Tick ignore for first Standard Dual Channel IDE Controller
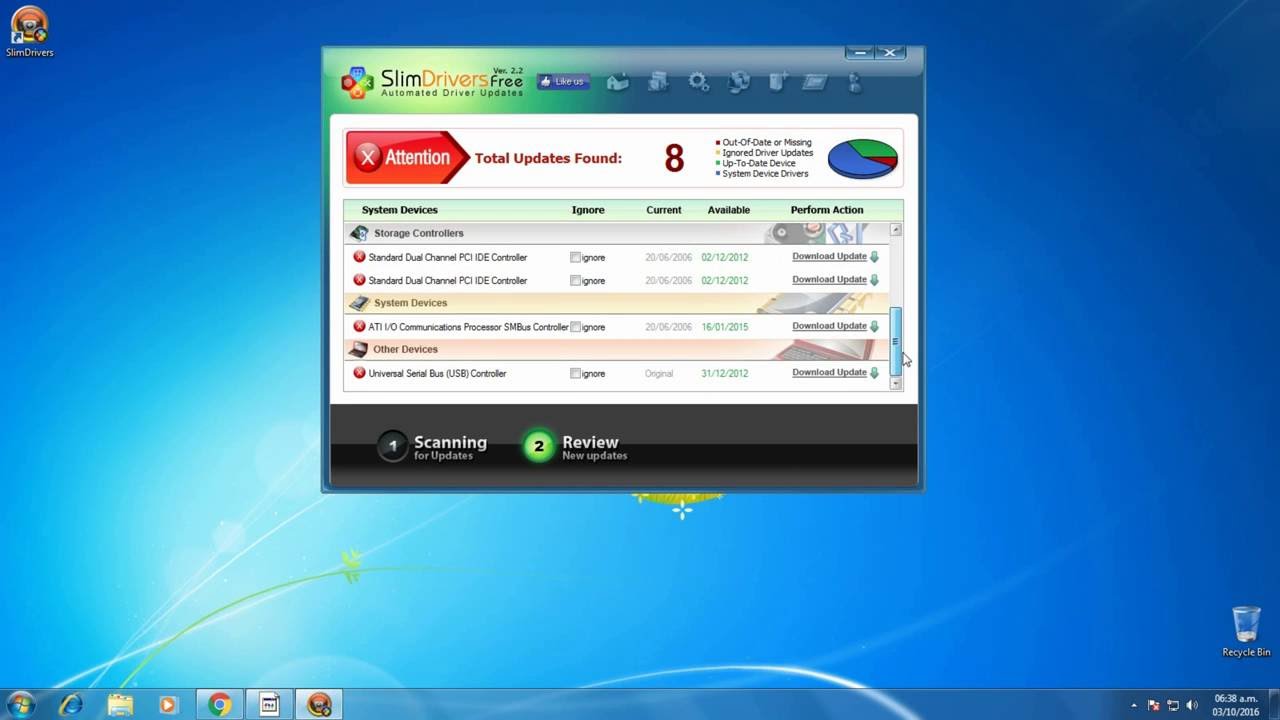The height and width of the screenshot is (720, 1280). pos(575,257)
